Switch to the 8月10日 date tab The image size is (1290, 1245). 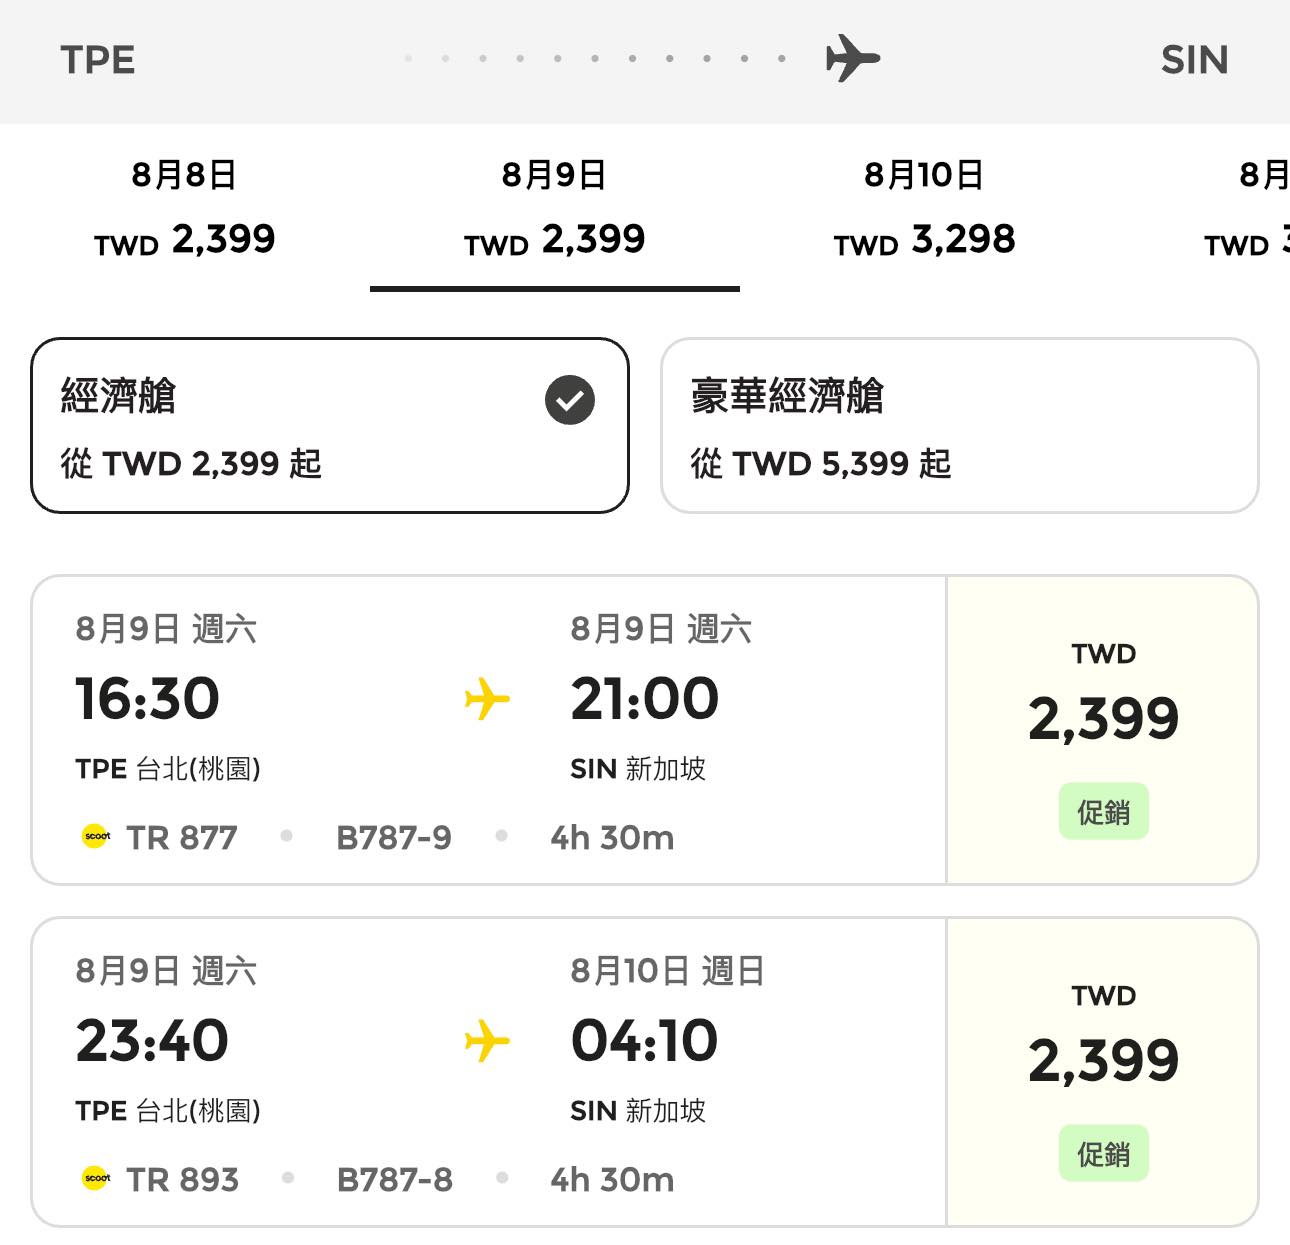[x=925, y=208]
